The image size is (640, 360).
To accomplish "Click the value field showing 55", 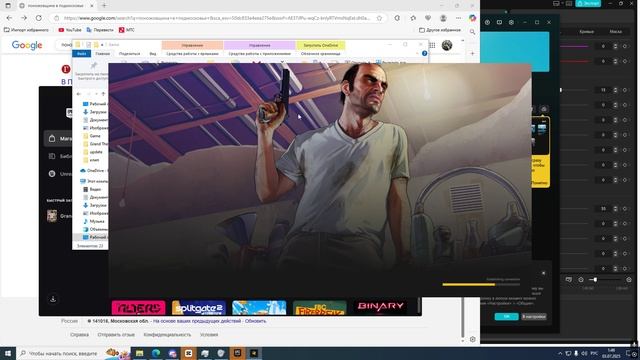I will pyautogui.click(x=603, y=209).
